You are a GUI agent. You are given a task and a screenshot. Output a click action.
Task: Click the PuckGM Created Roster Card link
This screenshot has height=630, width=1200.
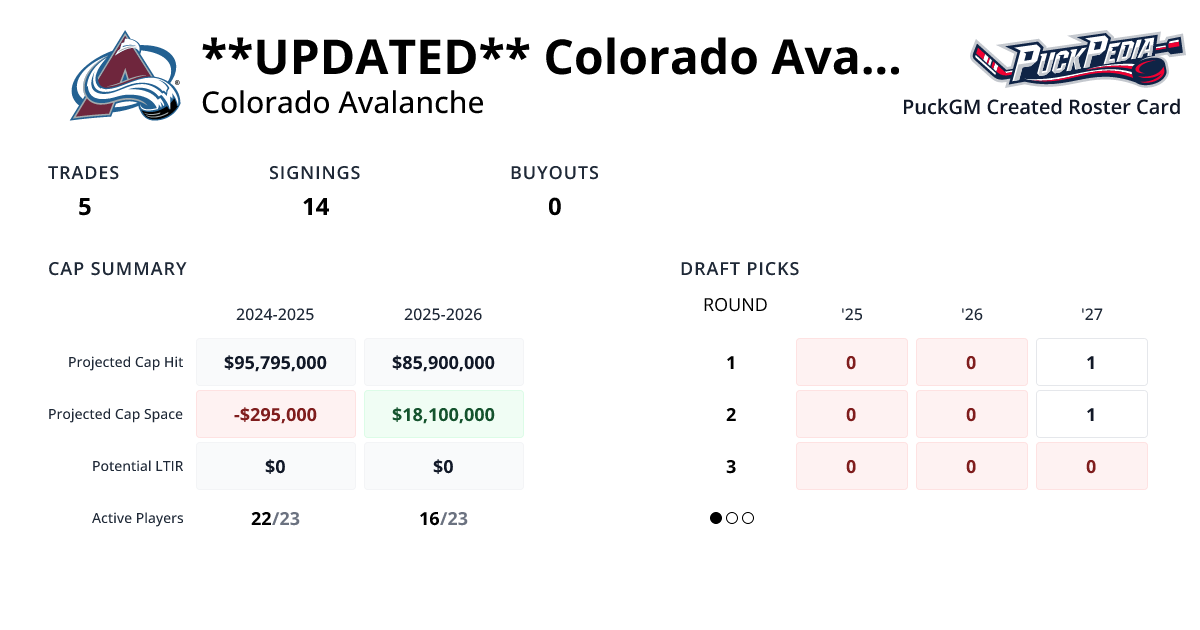[1041, 106]
